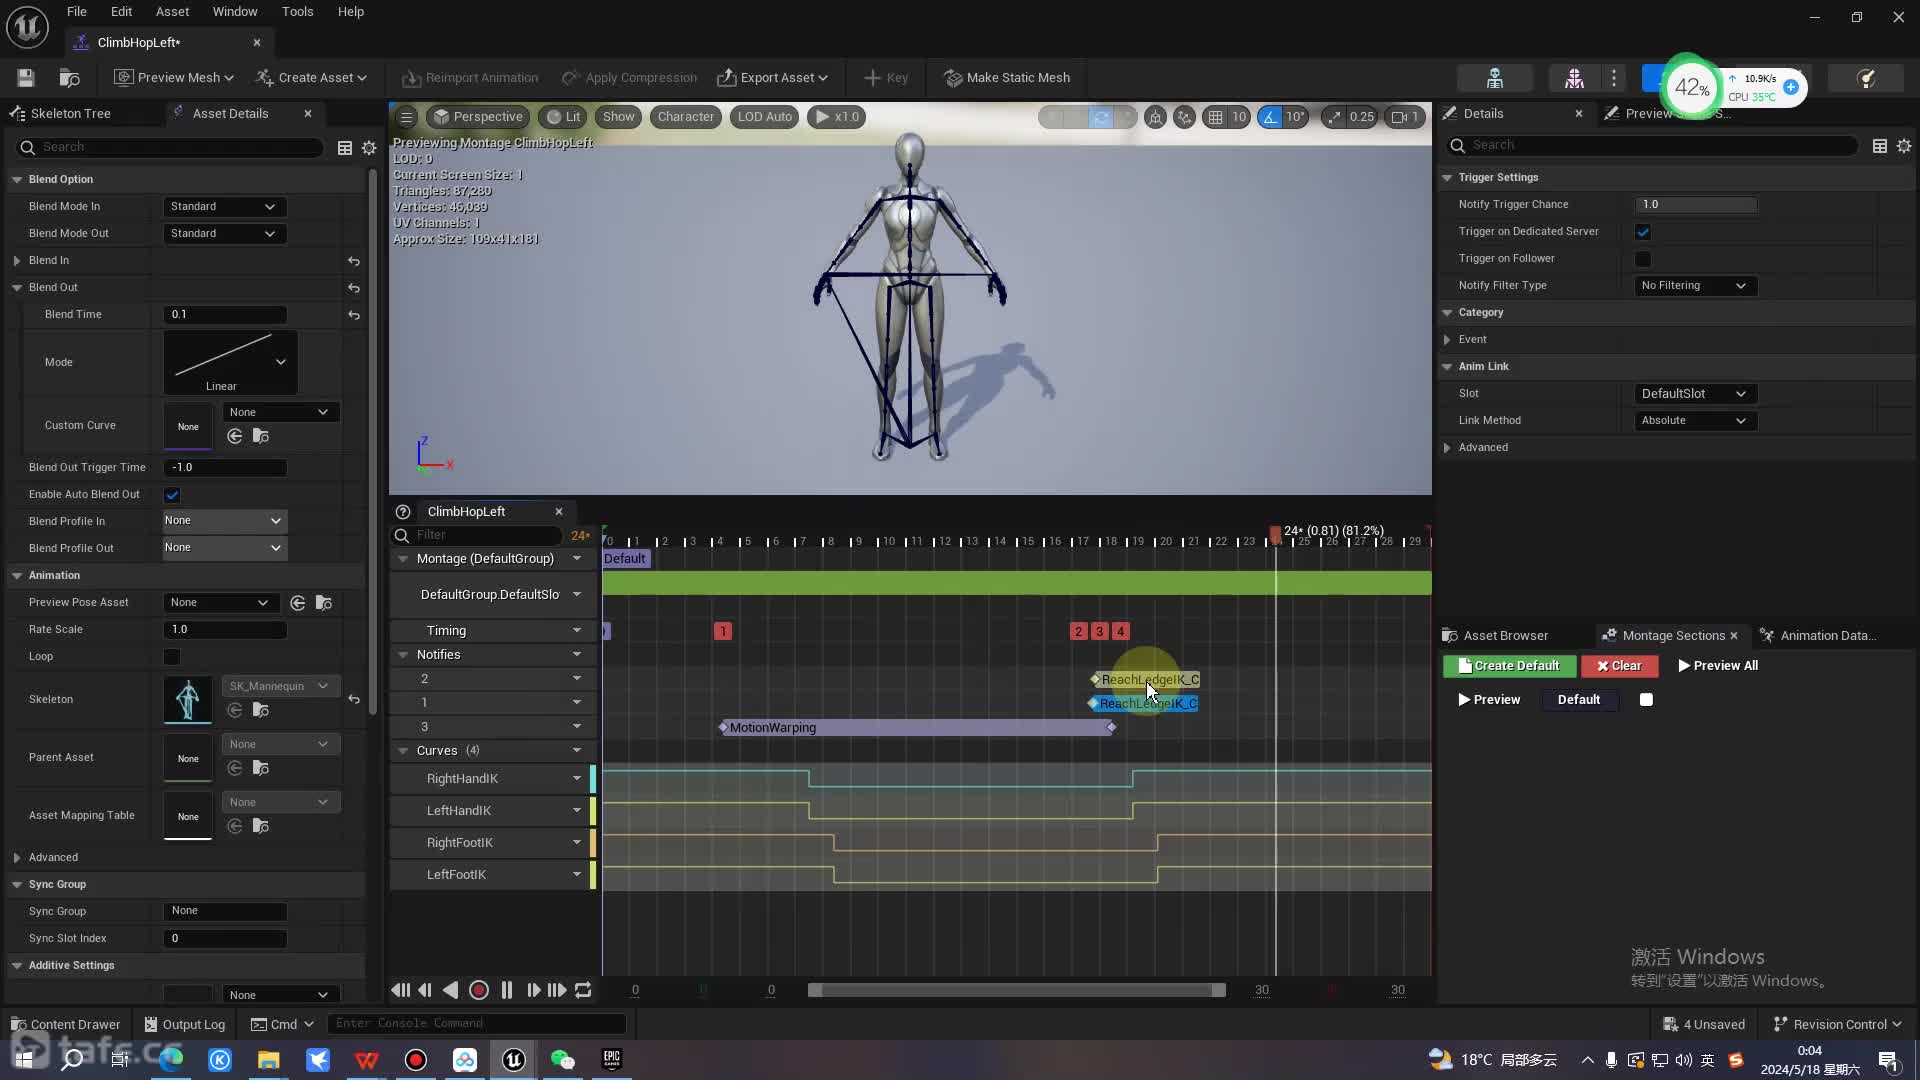Open the viewport hamburger options menu

tap(406, 117)
